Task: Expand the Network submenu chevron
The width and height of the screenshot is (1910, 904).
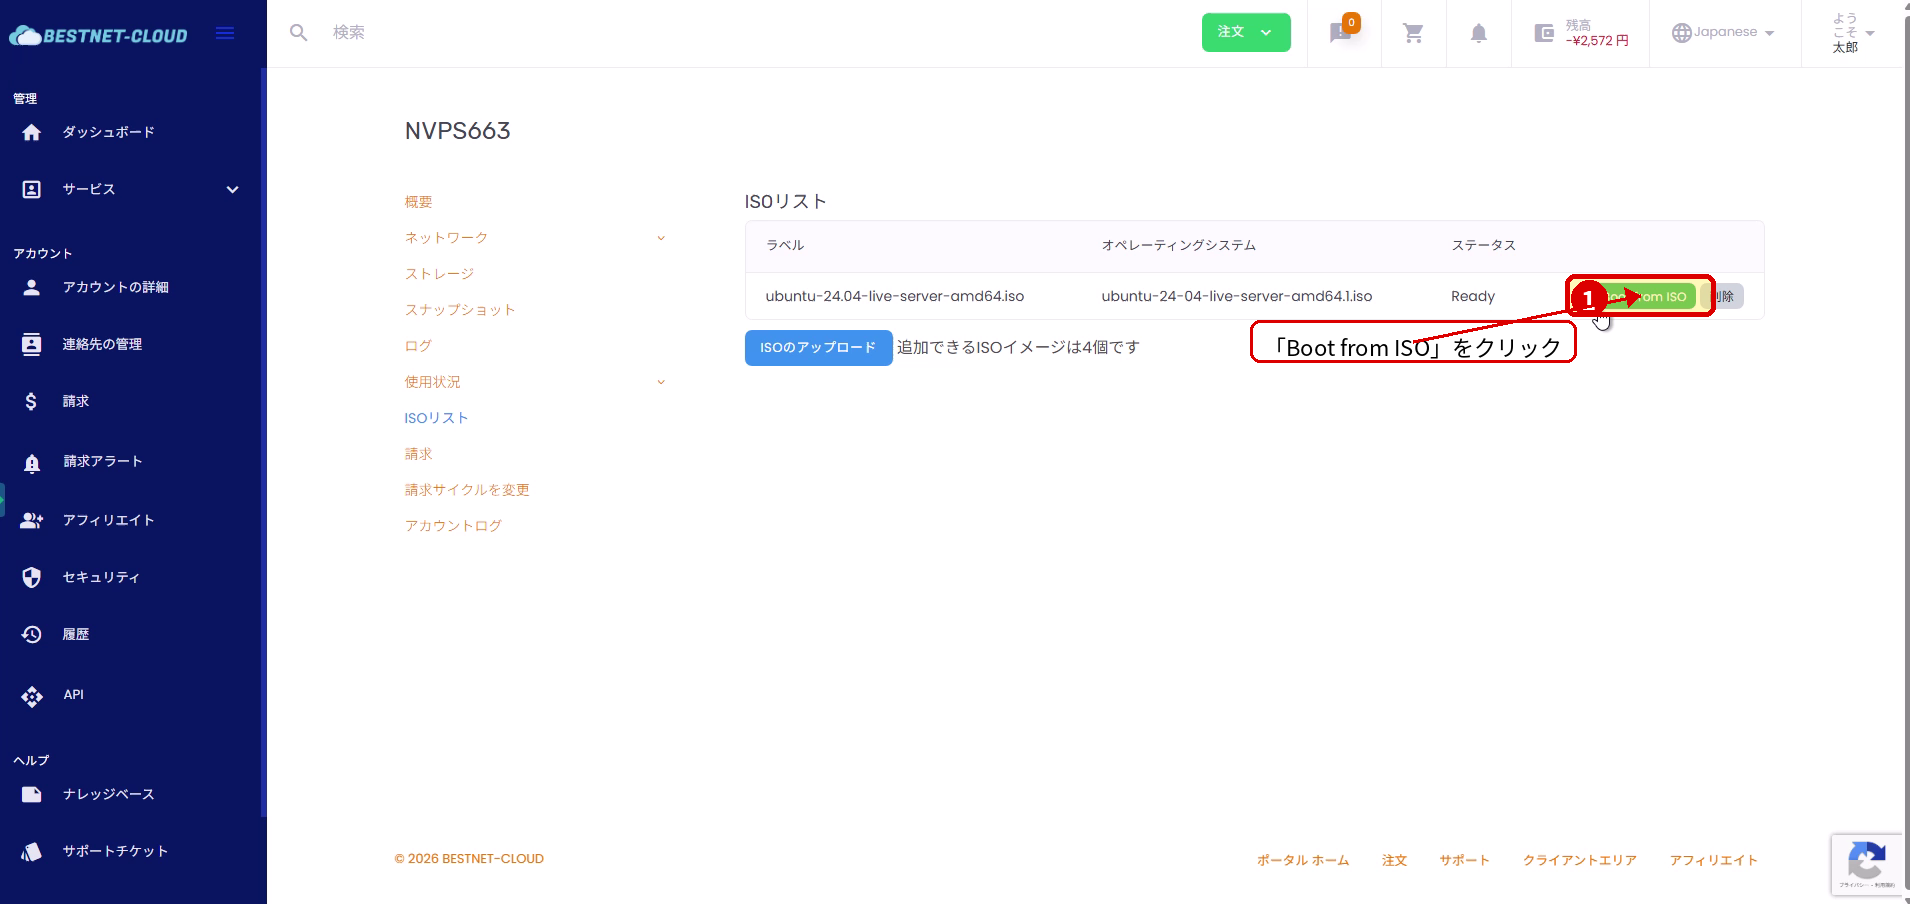Action: (660, 238)
